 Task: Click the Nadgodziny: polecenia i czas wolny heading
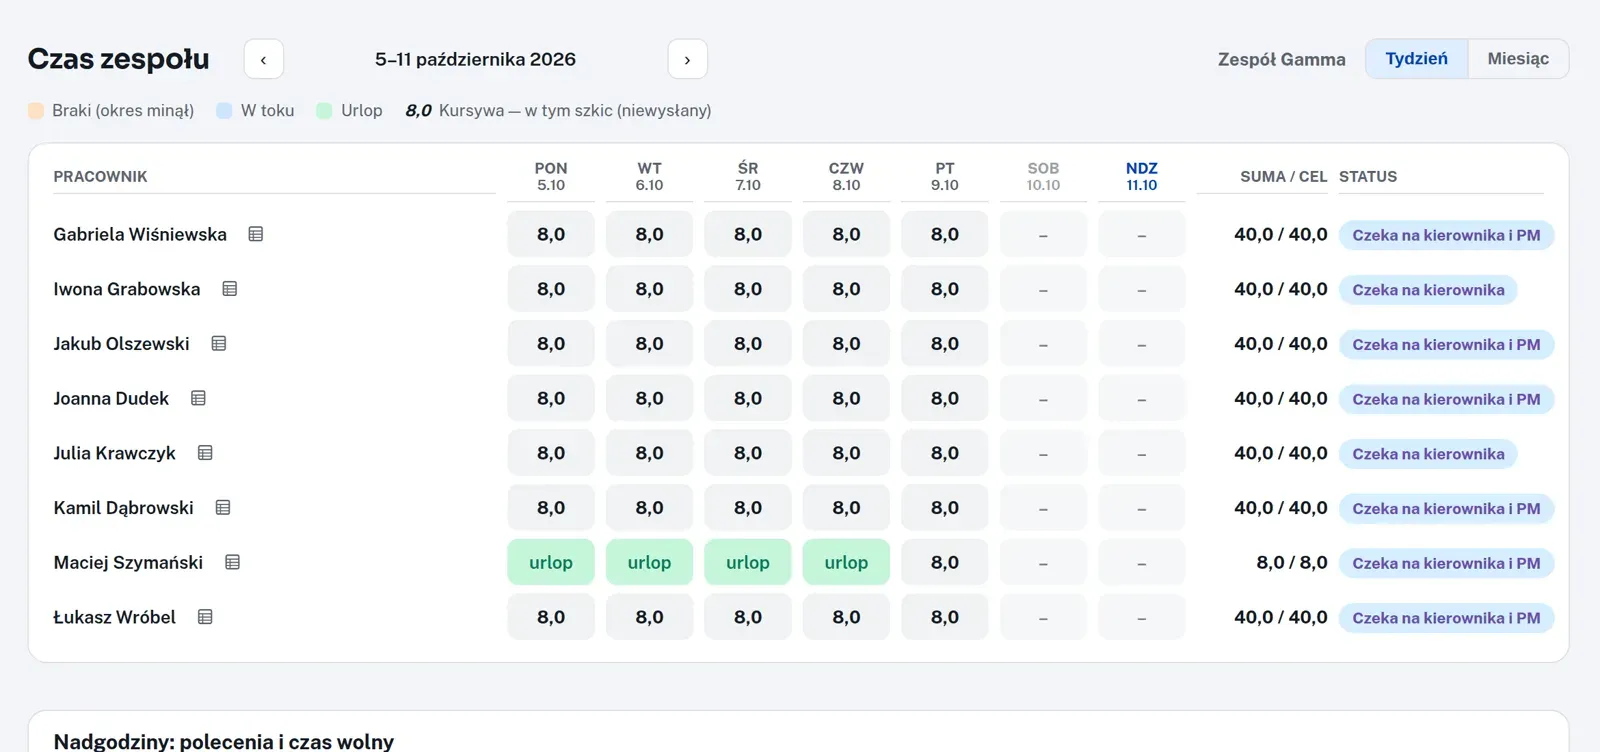point(224,741)
